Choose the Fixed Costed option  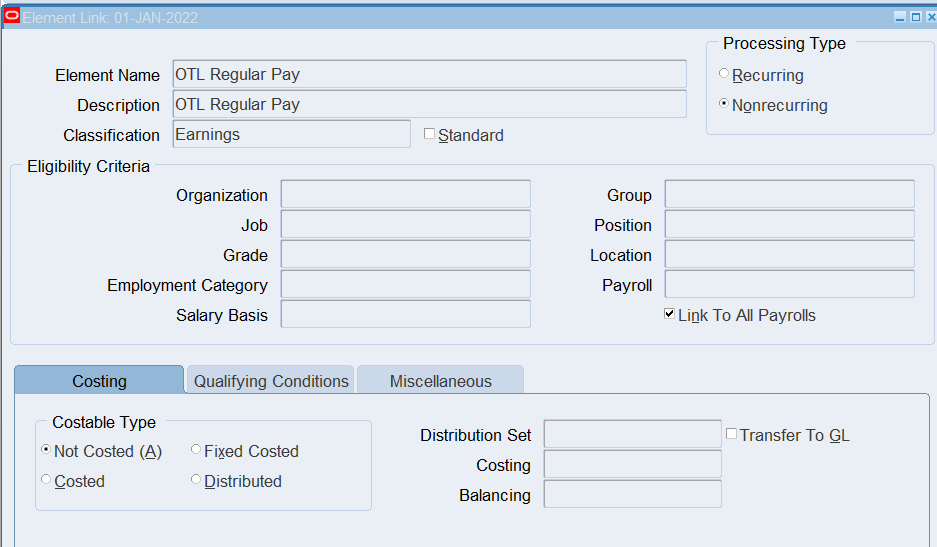pos(196,450)
